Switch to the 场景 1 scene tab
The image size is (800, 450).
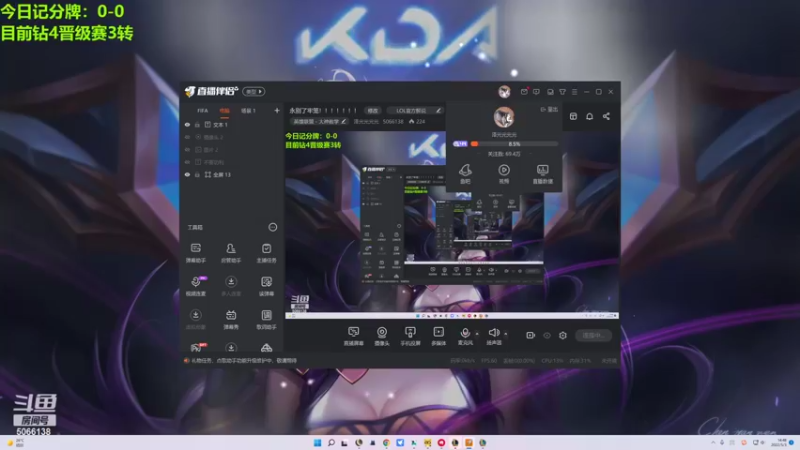[x=248, y=110]
